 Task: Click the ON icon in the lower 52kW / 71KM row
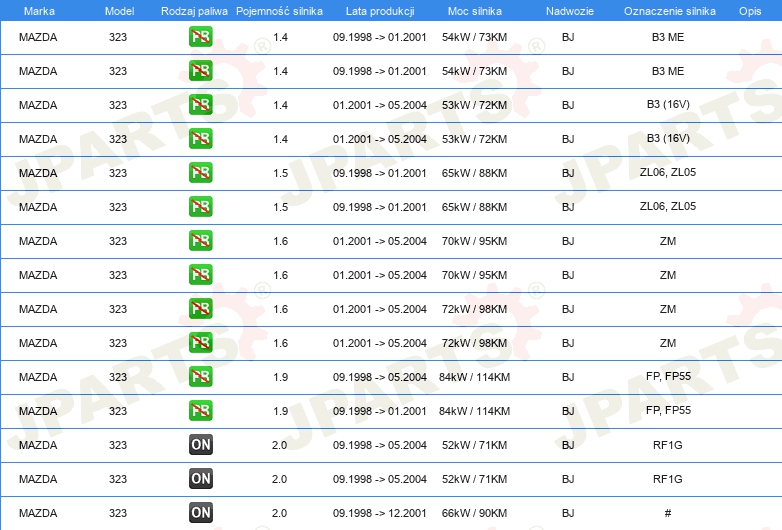(x=201, y=479)
